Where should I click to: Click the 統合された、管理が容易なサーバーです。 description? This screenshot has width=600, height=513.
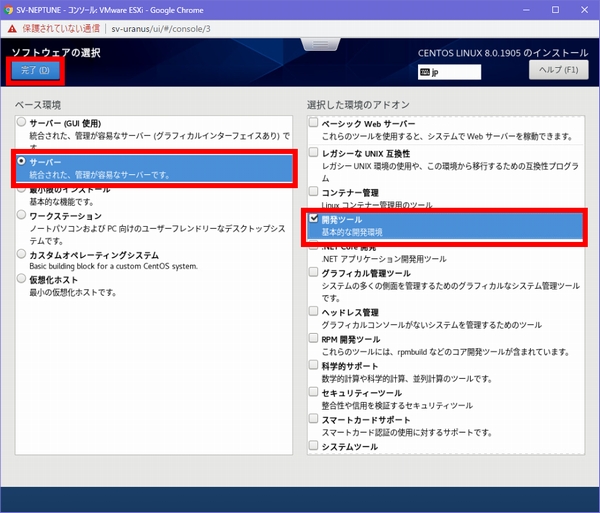[100, 175]
